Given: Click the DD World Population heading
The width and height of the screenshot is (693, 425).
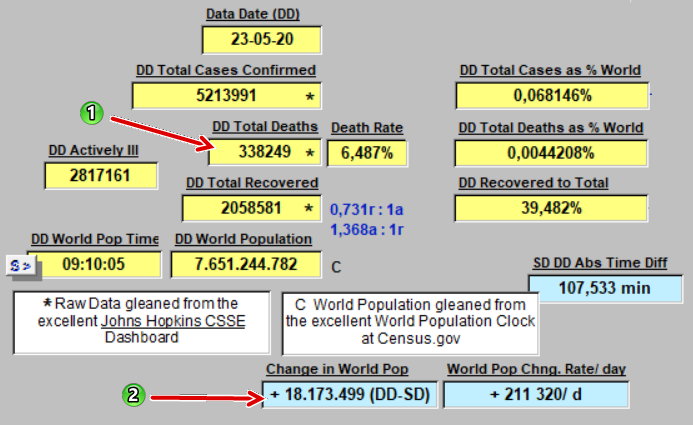Looking at the screenshot, I should (x=243, y=239).
